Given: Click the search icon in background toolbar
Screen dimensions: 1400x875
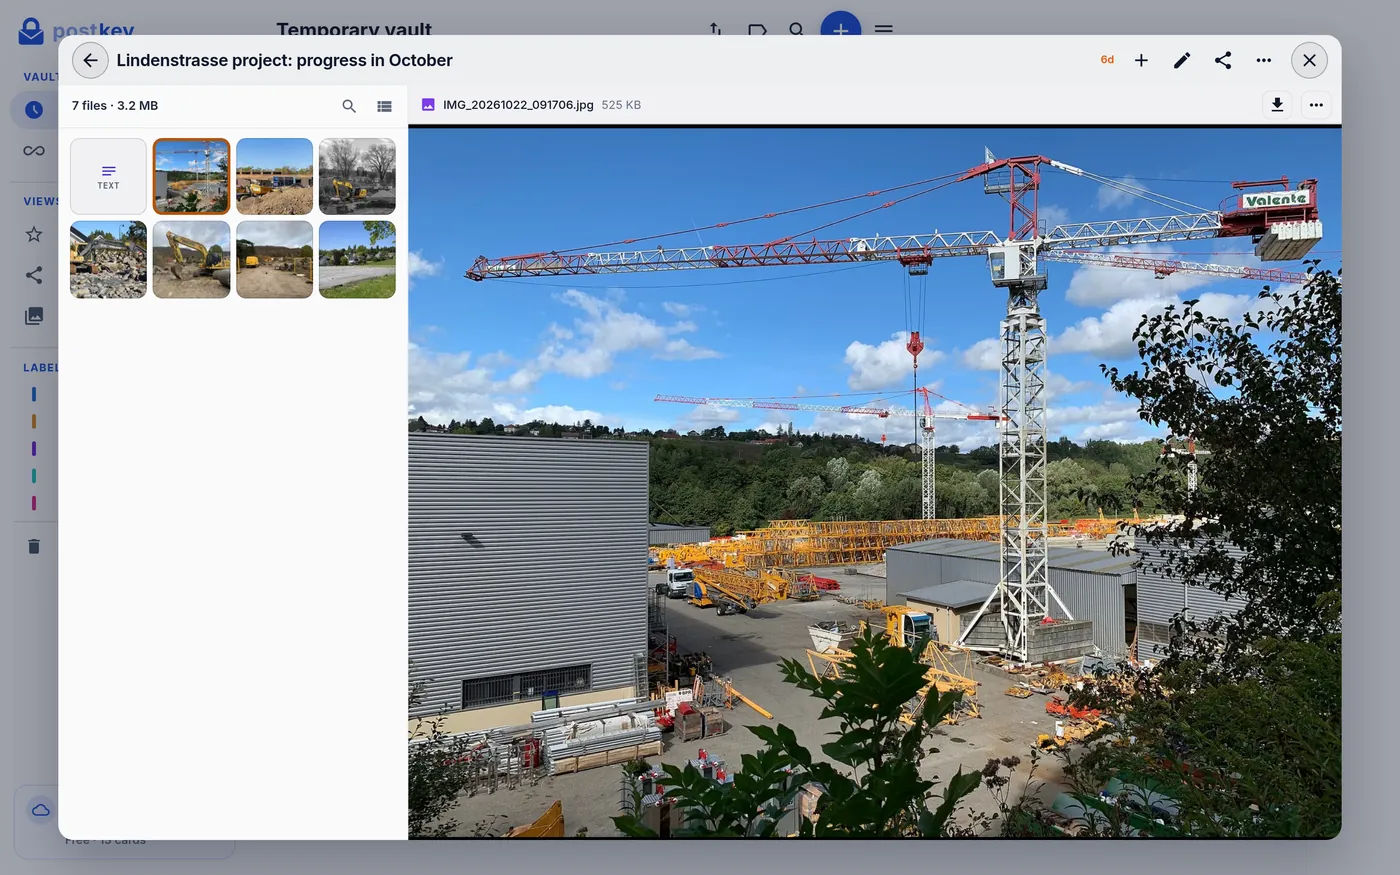Looking at the screenshot, I should [797, 30].
